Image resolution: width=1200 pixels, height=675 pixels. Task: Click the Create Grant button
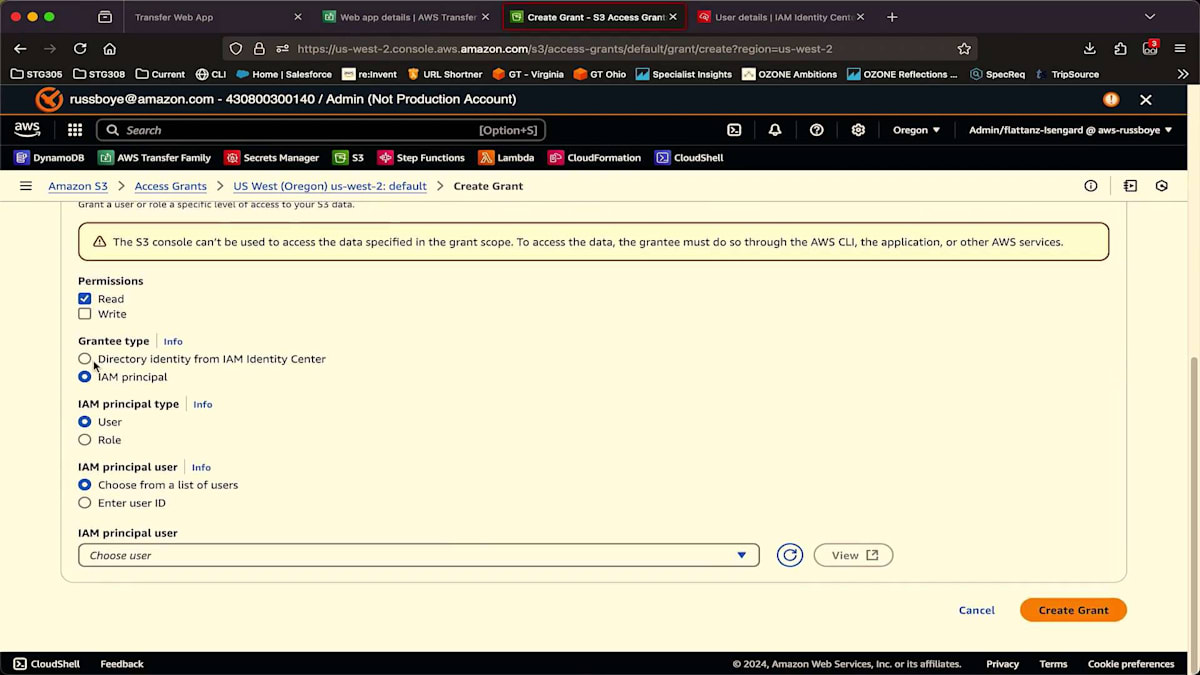1073,610
